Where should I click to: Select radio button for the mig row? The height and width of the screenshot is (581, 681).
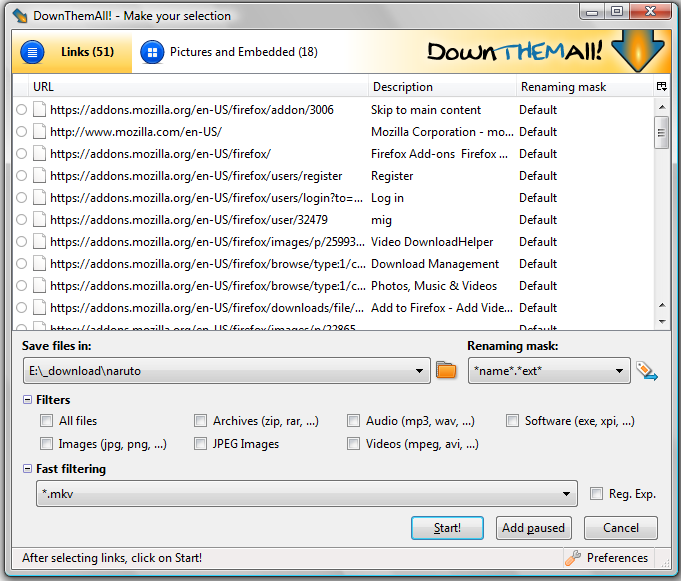[x=21, y=219]
